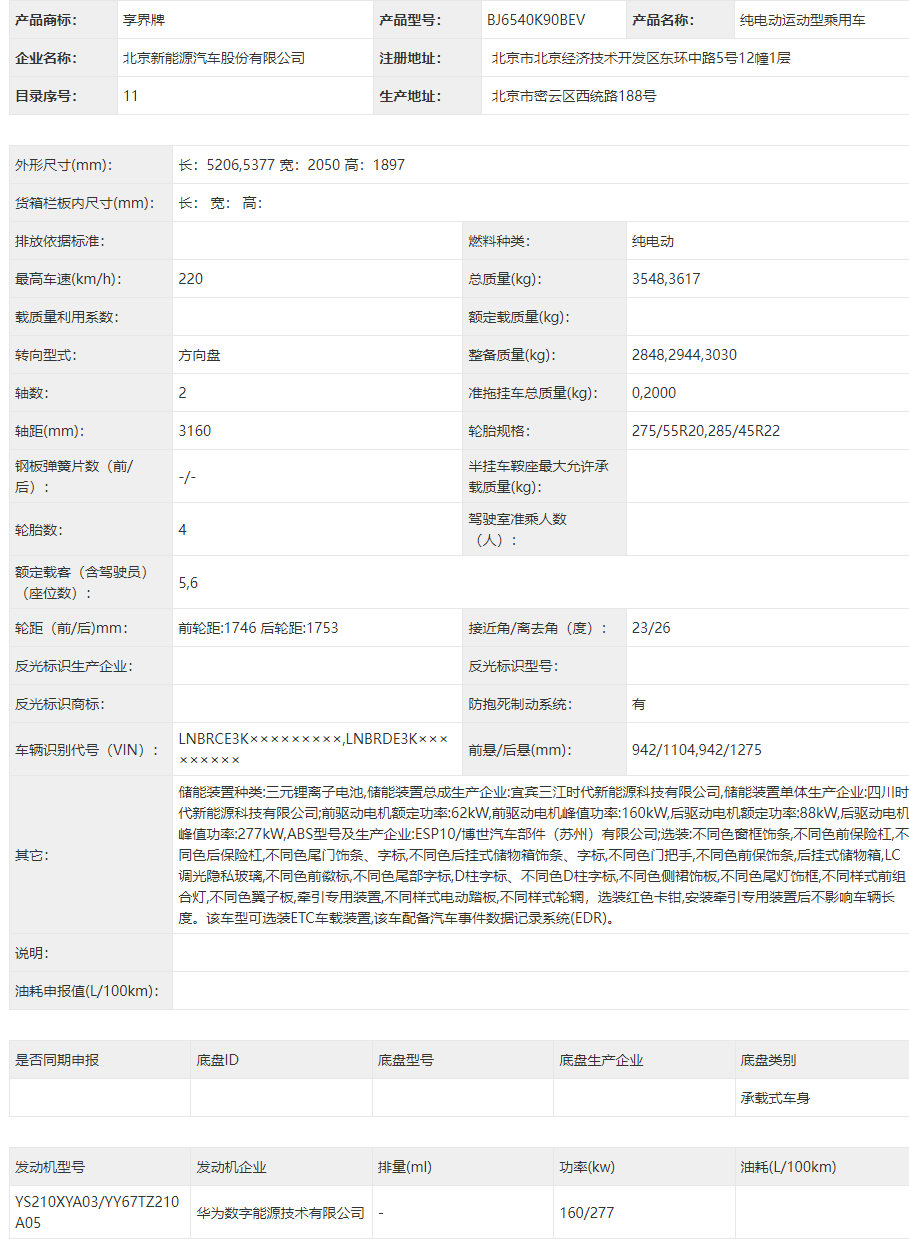This screenshot has height=1239, width=909.
Task: Select chassis type 承载式车身
Action: coord(775,1098)
